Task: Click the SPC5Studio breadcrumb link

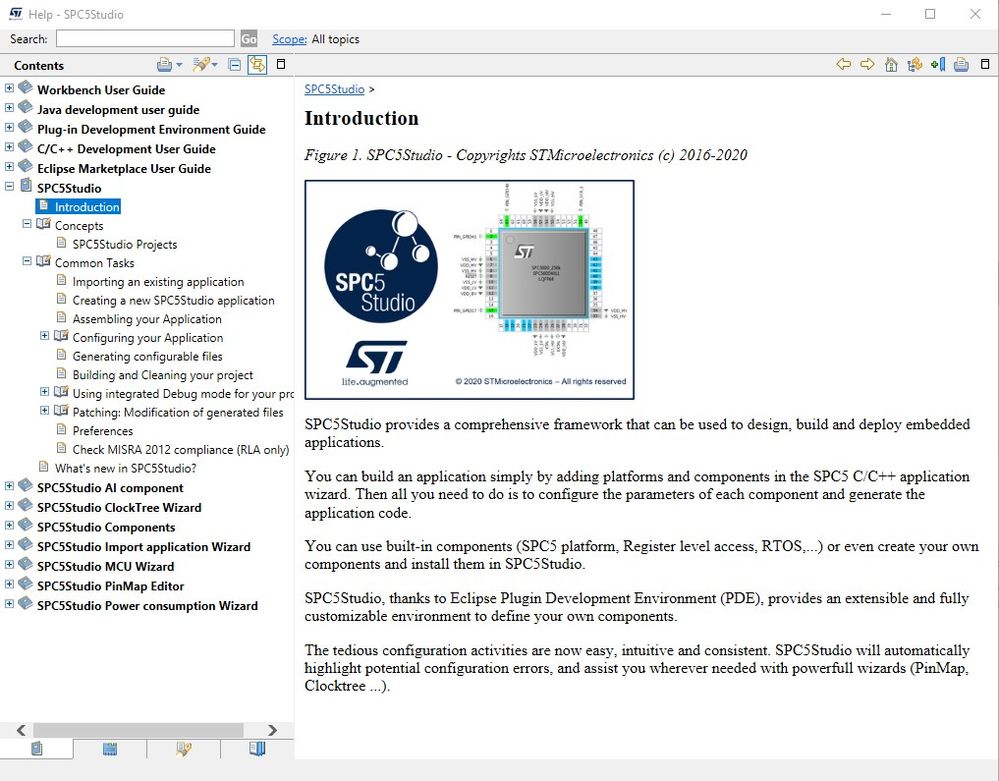Action: 334,89
